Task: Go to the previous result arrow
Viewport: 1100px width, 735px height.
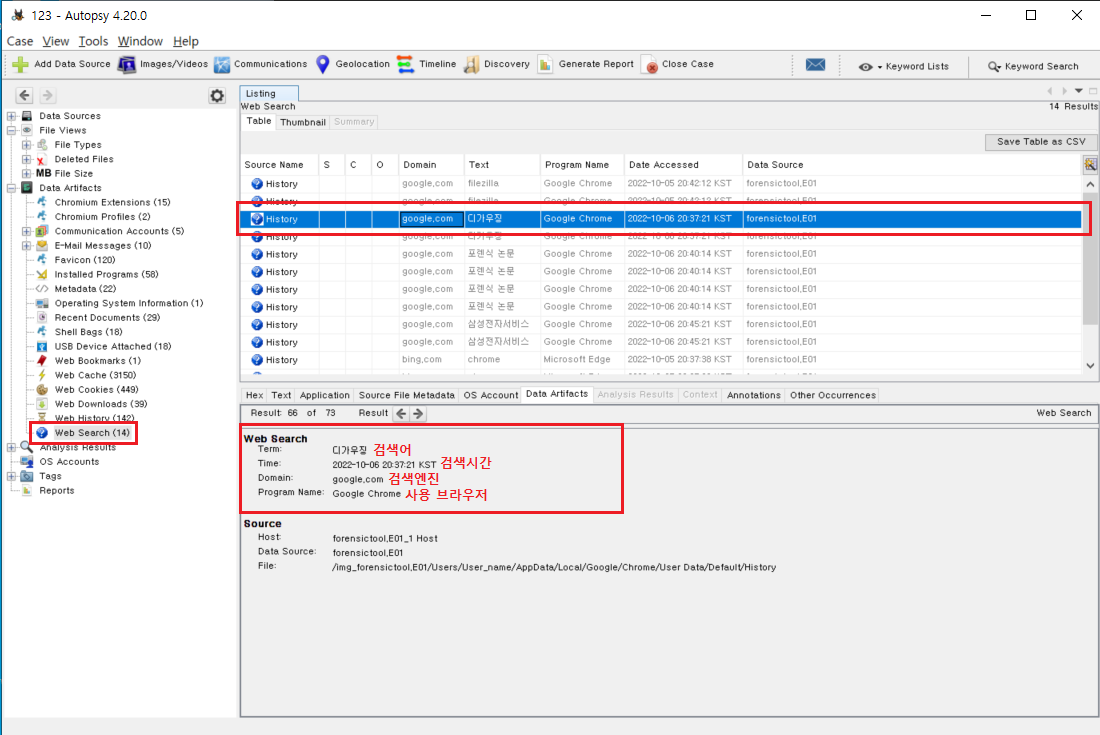Action: (401, 414)
